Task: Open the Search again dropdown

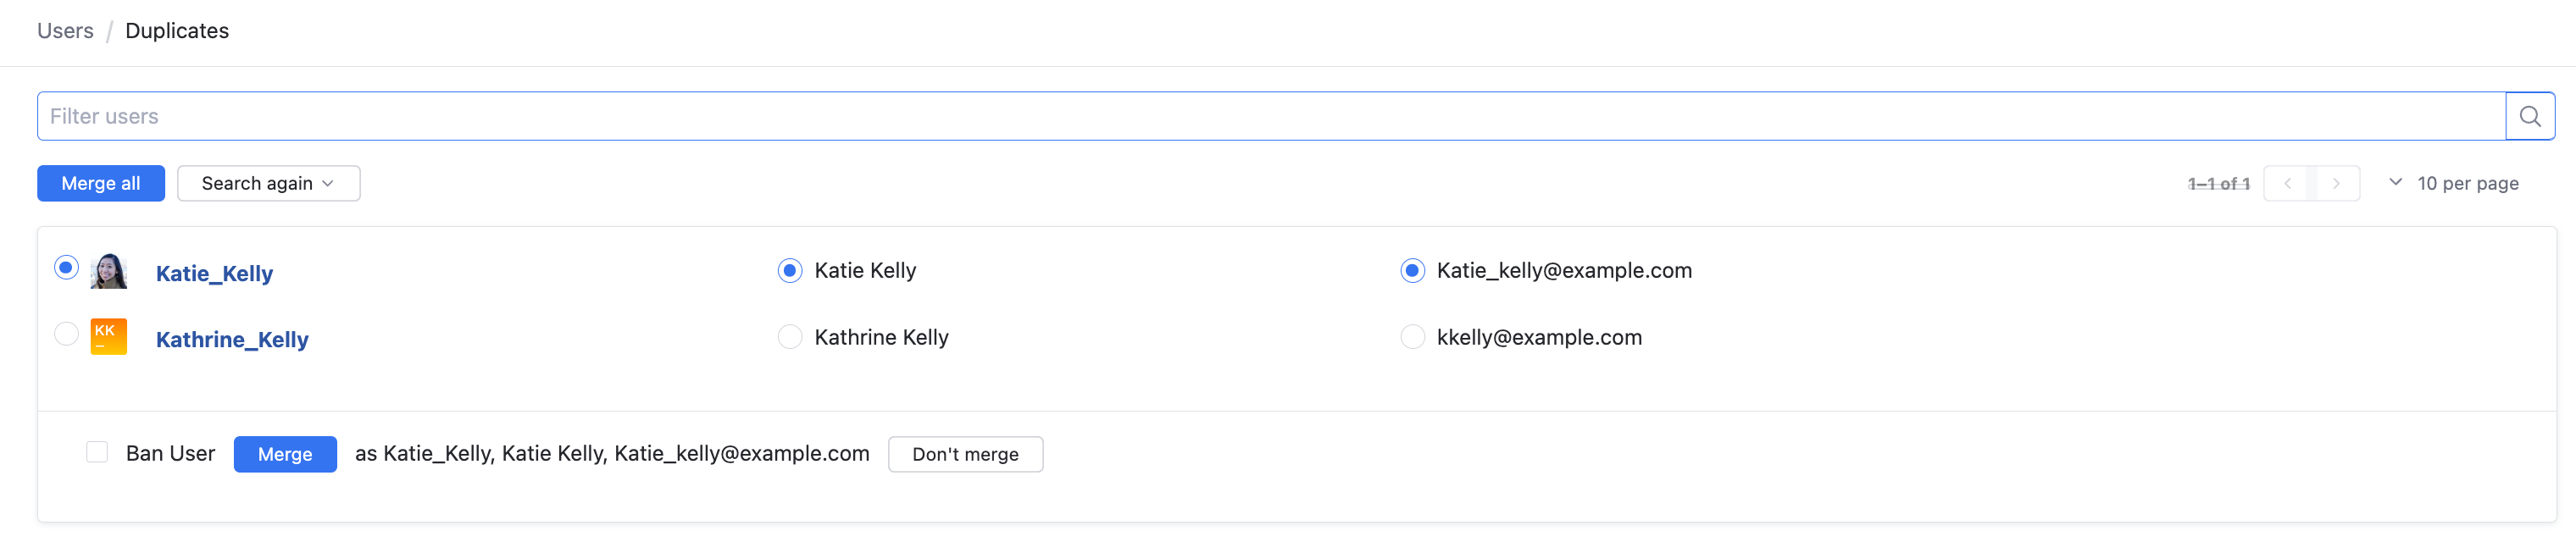Action: pyautogui.click(x=268, y=183)
